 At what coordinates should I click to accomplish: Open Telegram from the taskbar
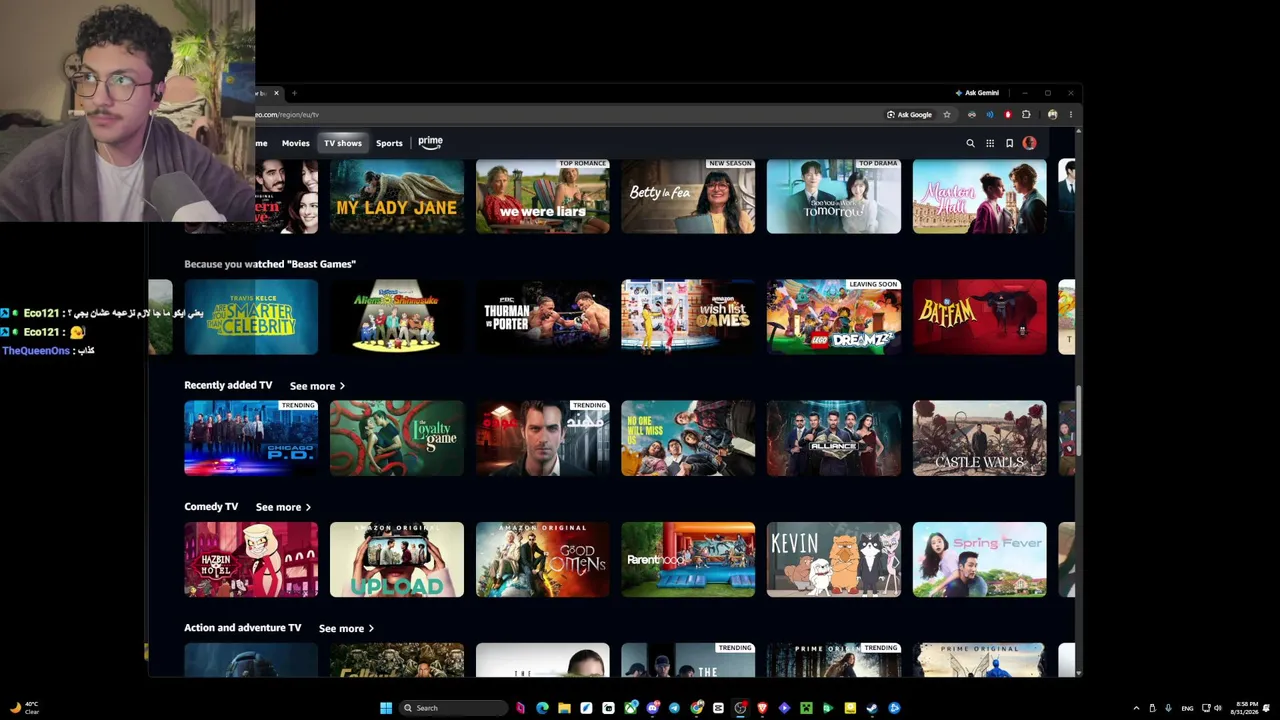674,708
